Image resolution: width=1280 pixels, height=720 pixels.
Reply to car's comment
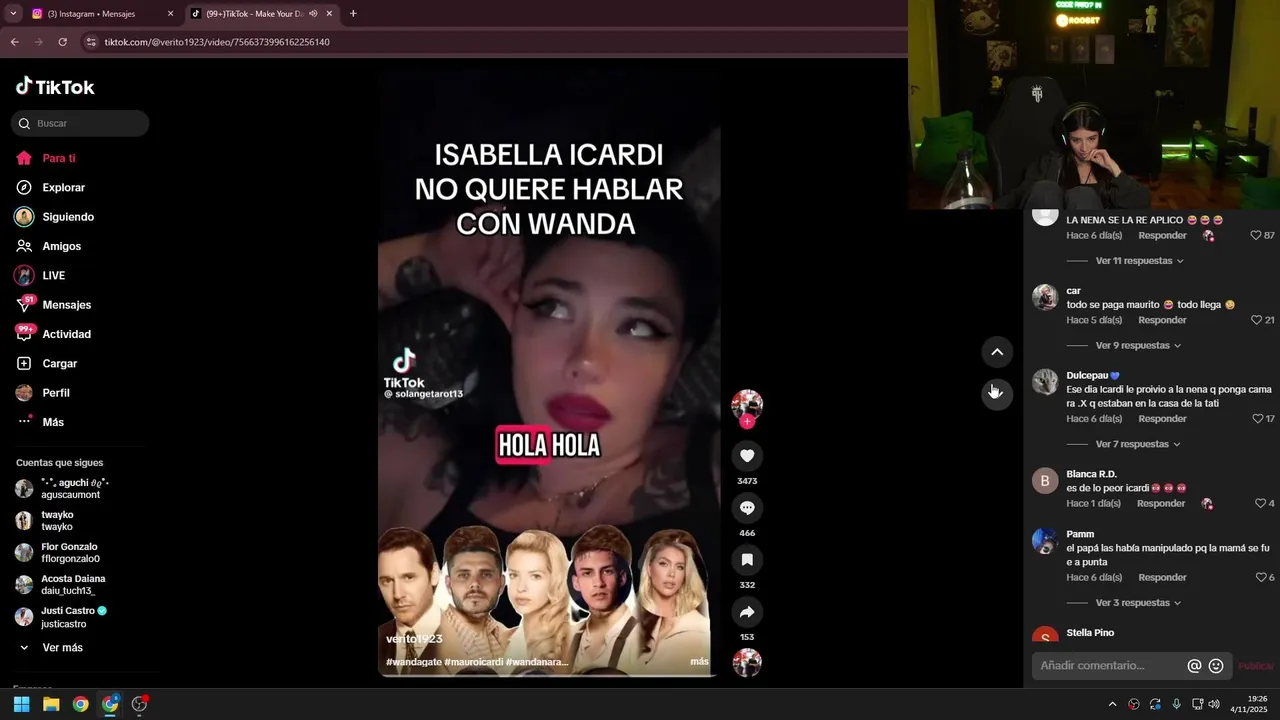1162,320
